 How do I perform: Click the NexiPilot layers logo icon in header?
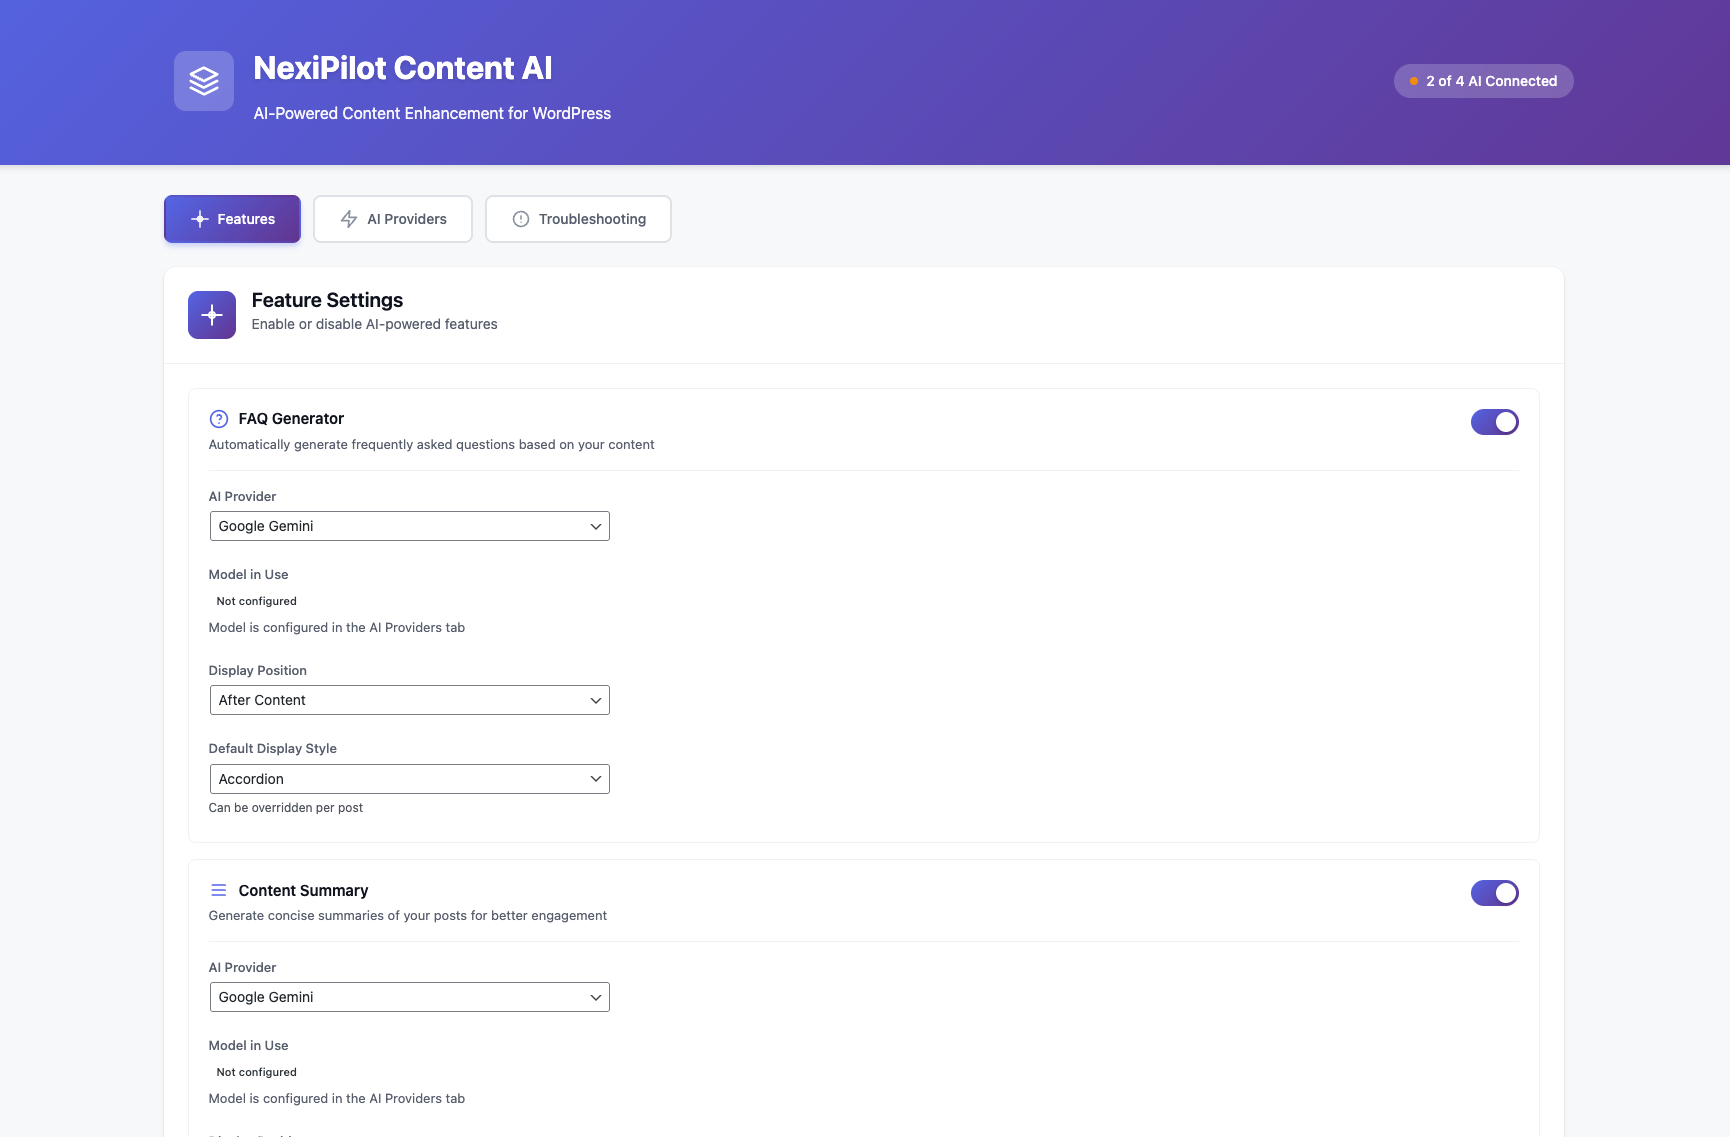point(203,81)
